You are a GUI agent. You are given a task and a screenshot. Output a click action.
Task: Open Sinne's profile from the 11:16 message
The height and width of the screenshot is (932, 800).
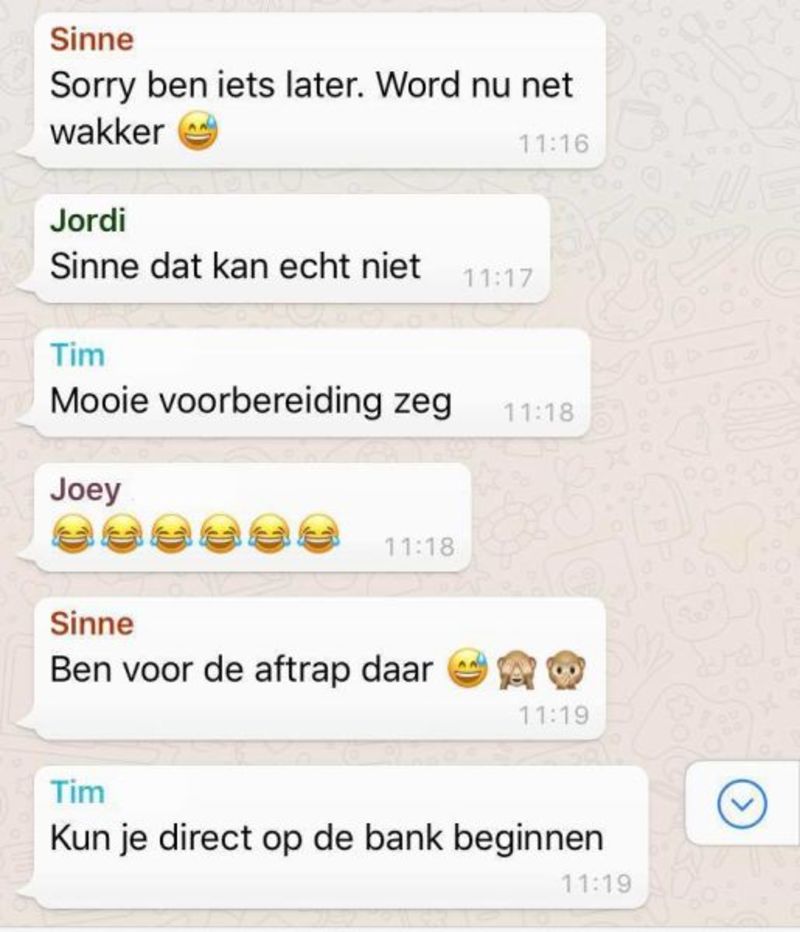coord(92,40)
